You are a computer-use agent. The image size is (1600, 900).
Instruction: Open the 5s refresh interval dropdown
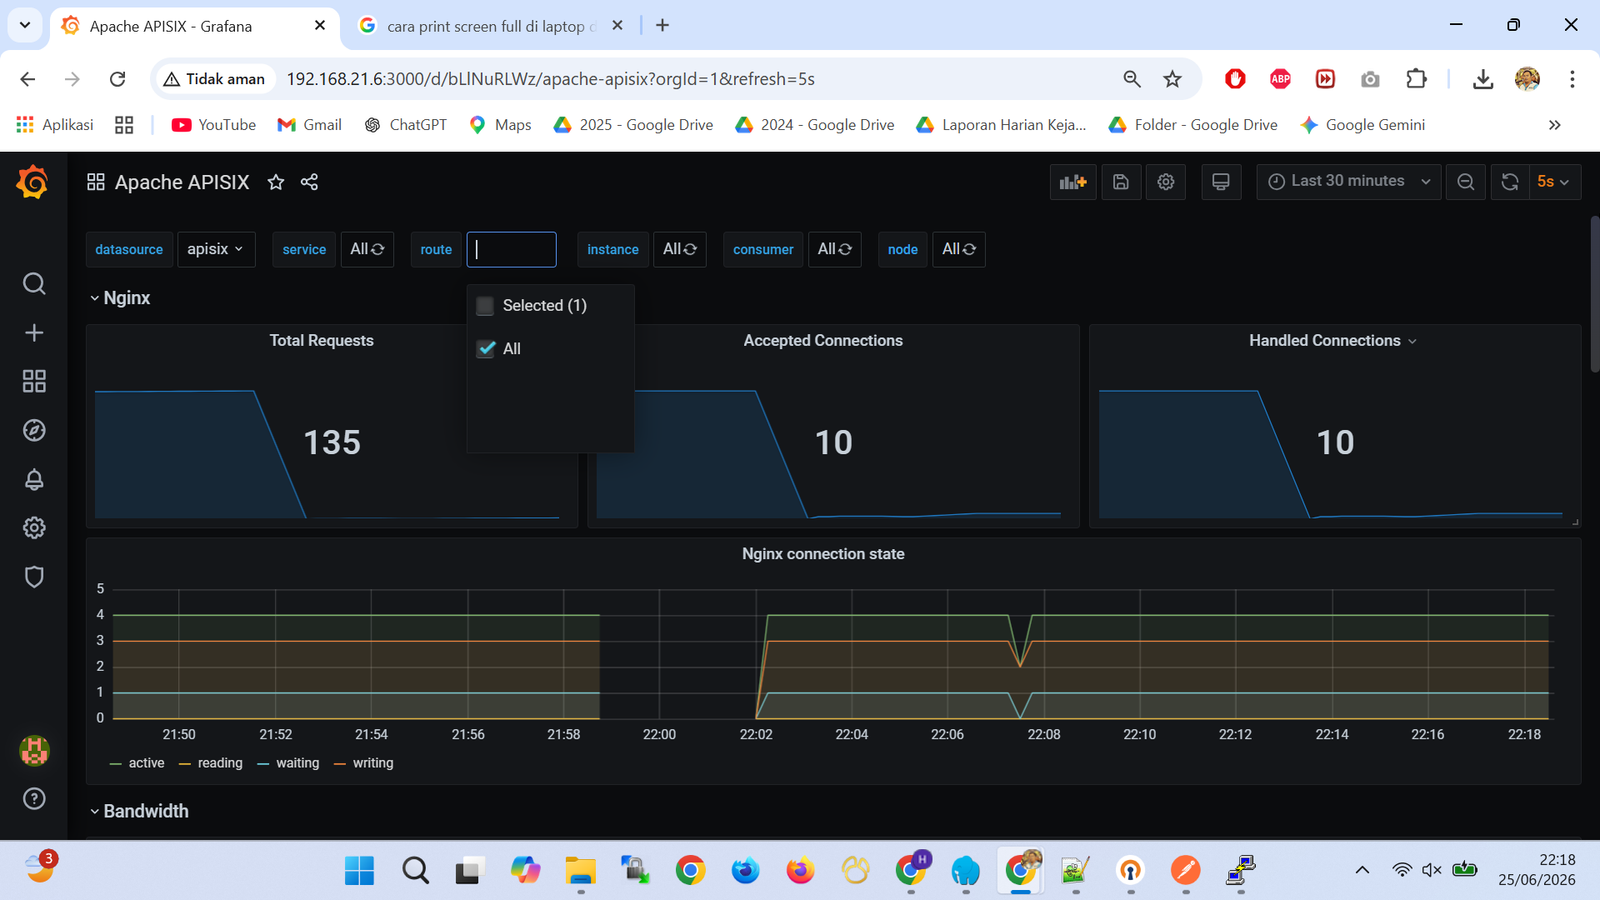coord(1554,182)
